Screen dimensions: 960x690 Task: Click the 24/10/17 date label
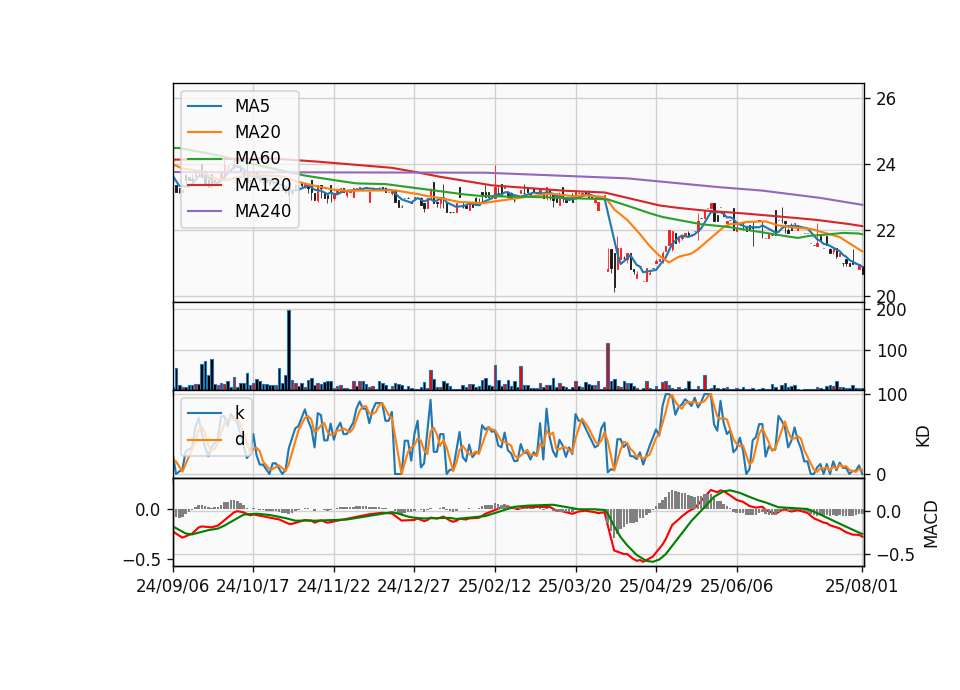point(253,586)
